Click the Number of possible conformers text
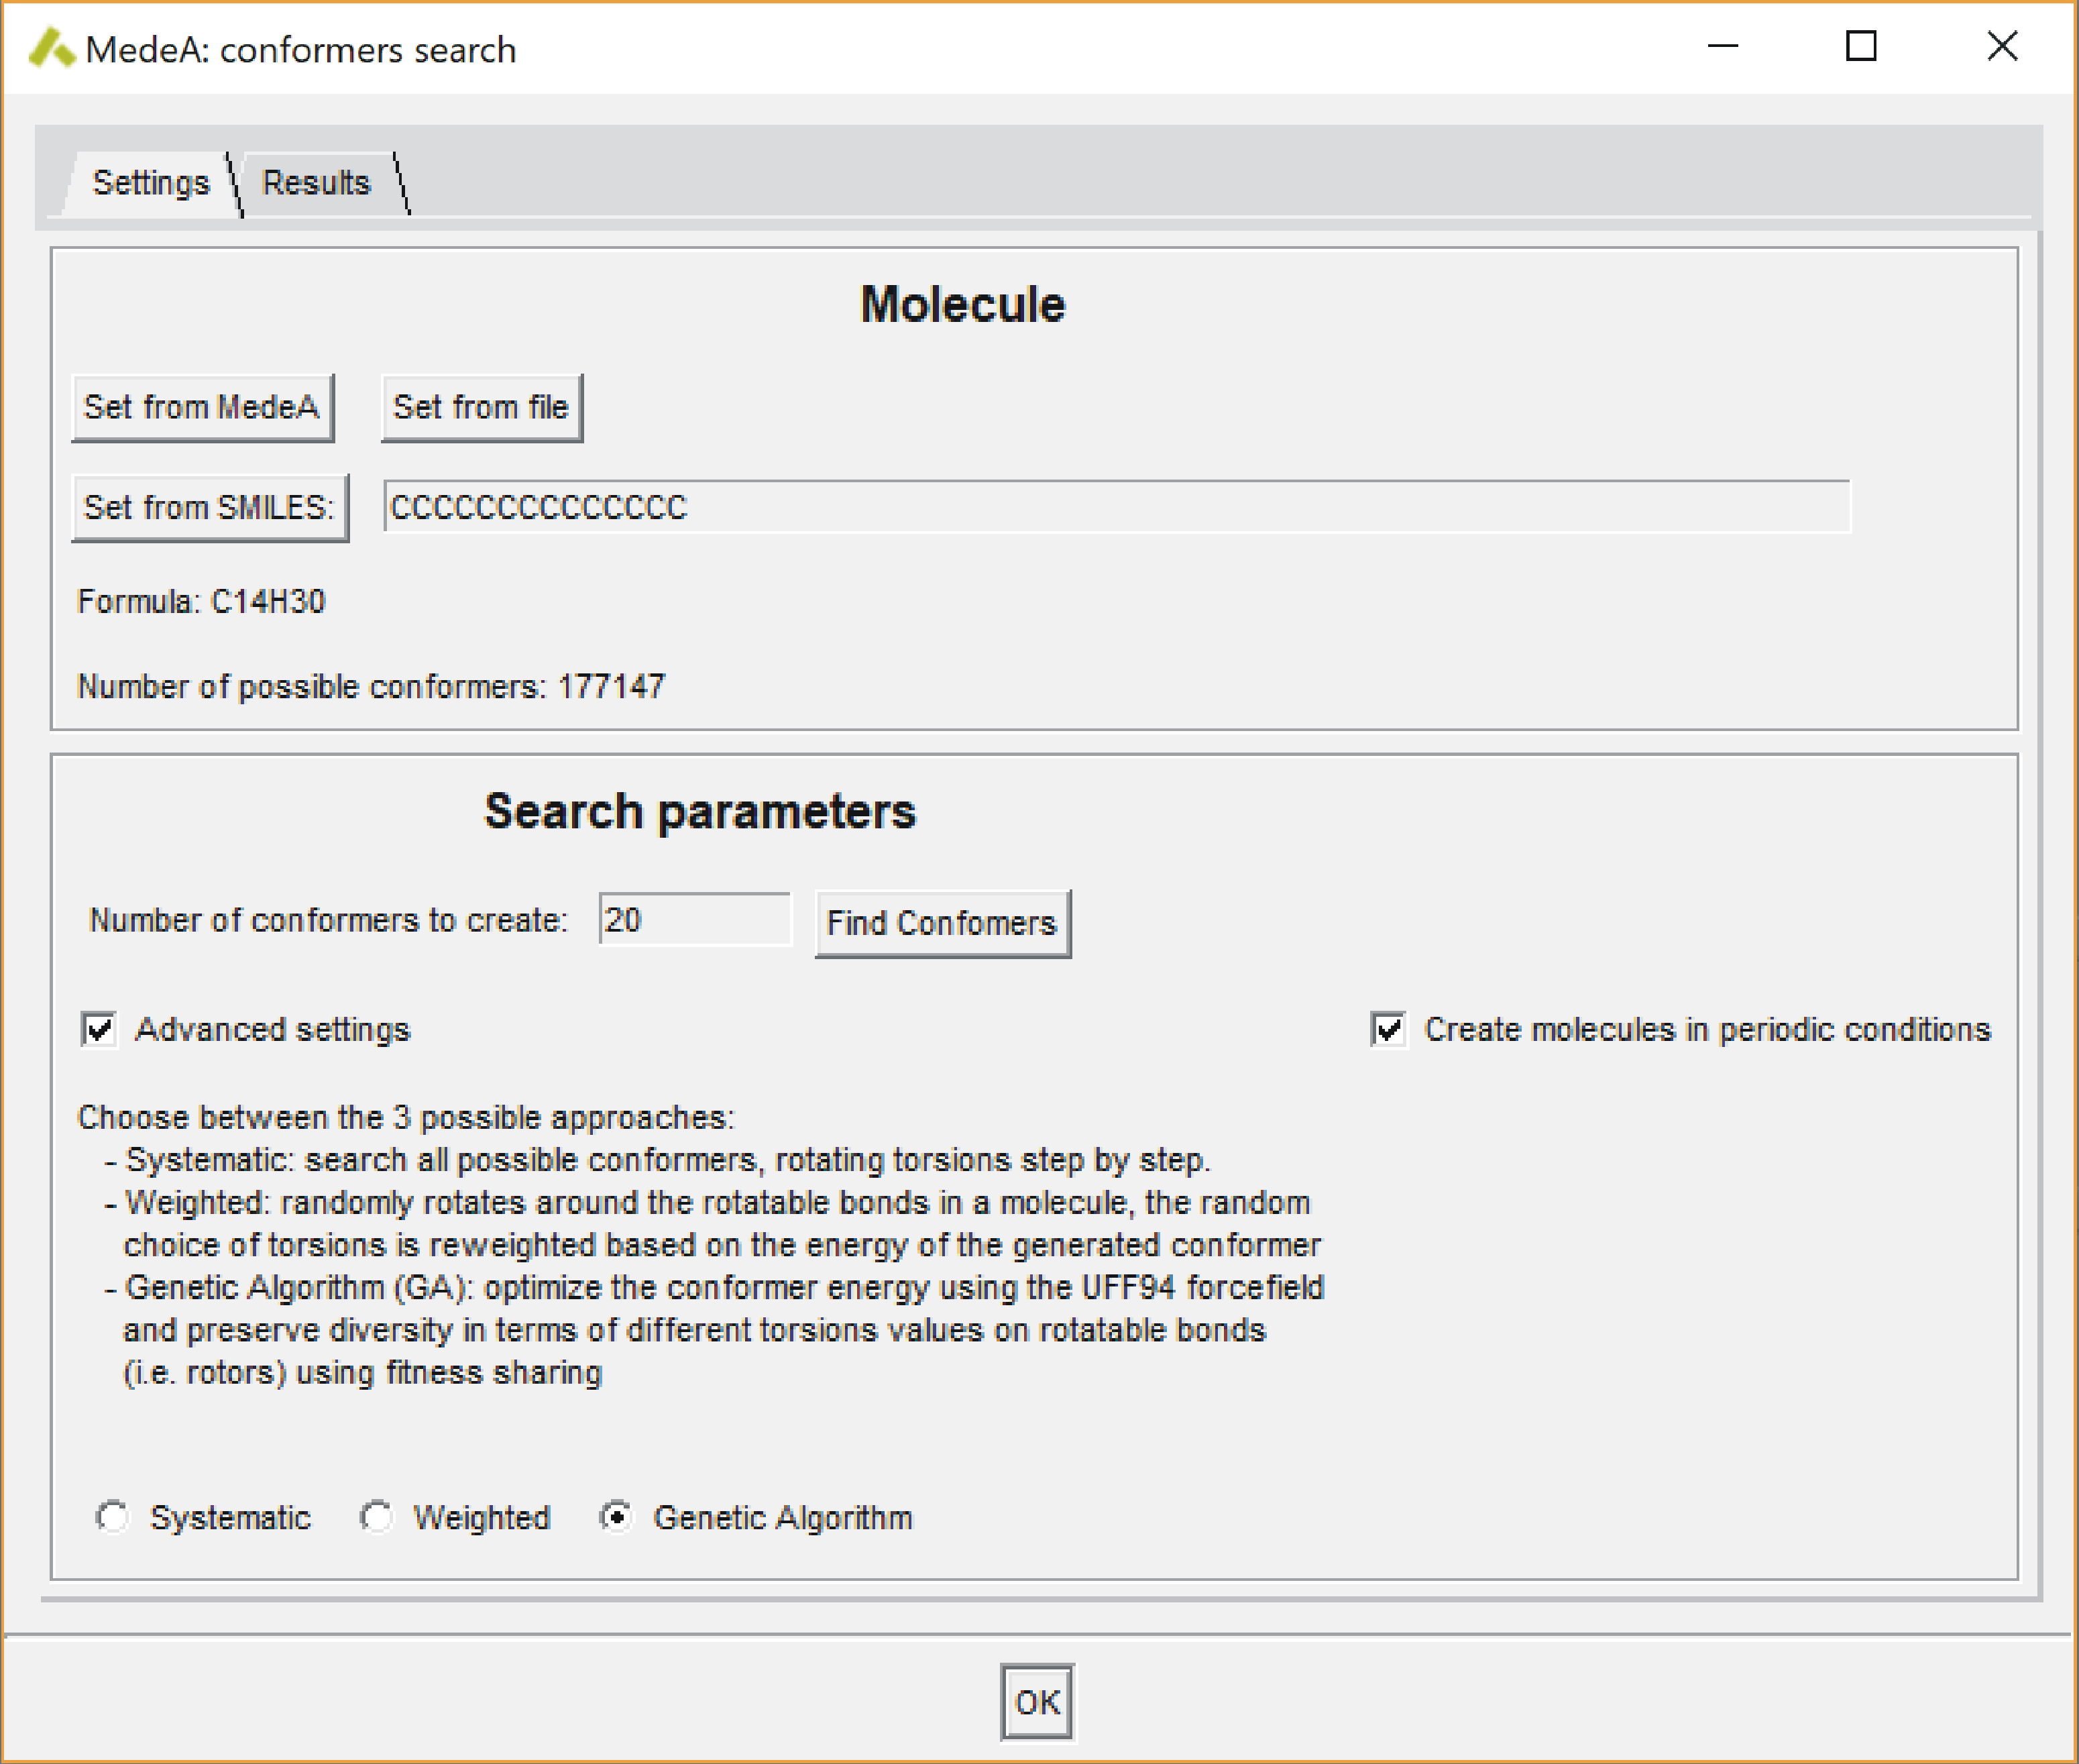Image resolution: width=2079 pixels, height=1764 pixels. pyautogui.click(x=371, y=686)
